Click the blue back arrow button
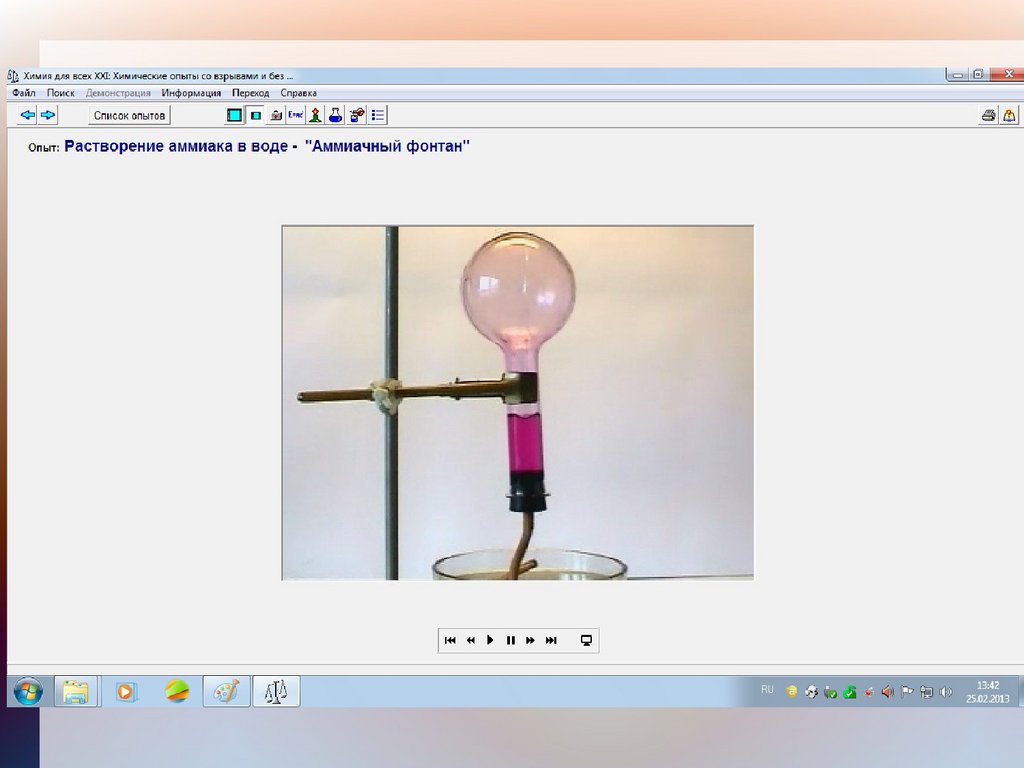The image size is (1024, 768). click(x=27, y=115)
